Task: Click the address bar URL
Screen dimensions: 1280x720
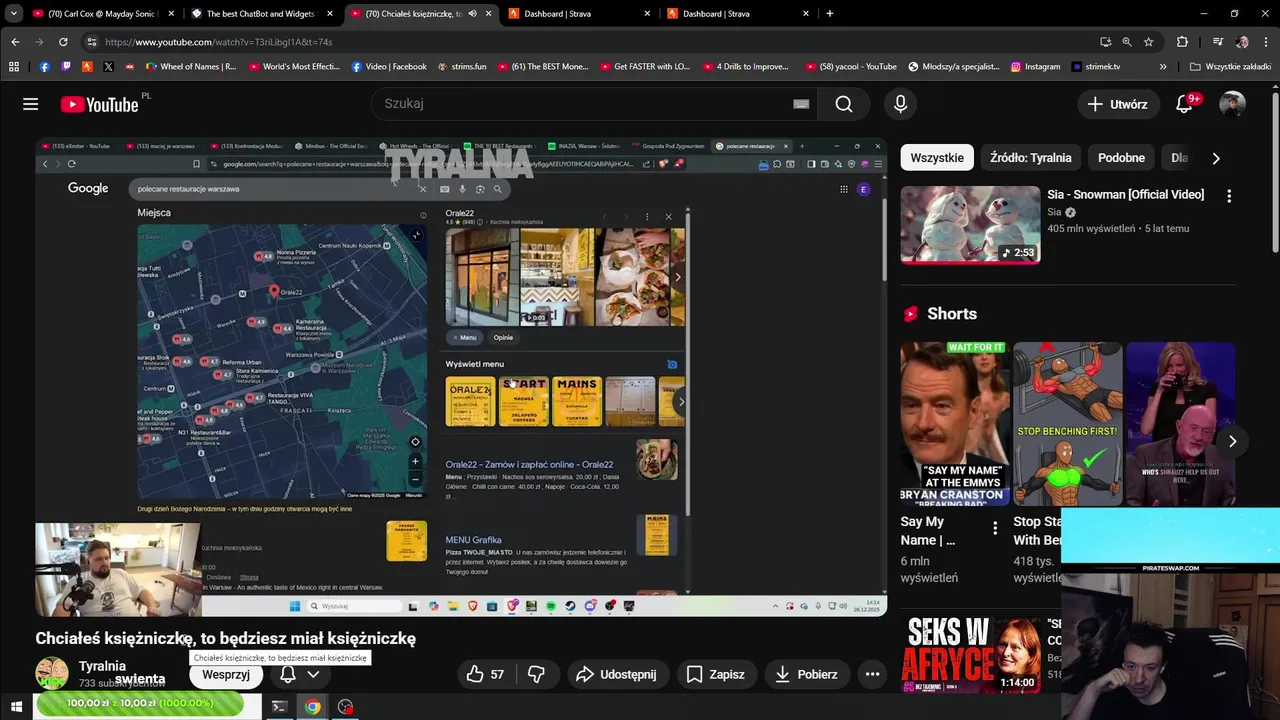Action: click(x=218, y=42)
